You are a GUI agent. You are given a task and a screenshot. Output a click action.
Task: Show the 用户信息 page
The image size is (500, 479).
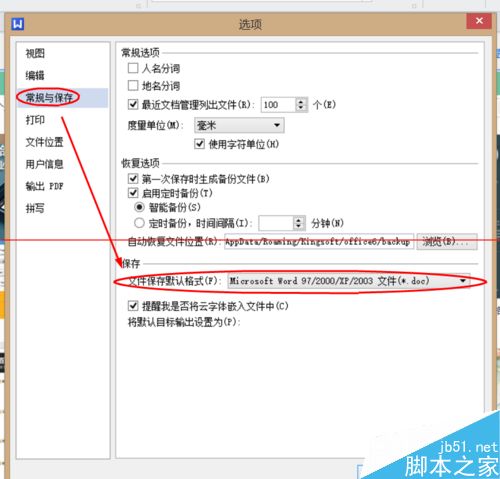pos(44,164)
